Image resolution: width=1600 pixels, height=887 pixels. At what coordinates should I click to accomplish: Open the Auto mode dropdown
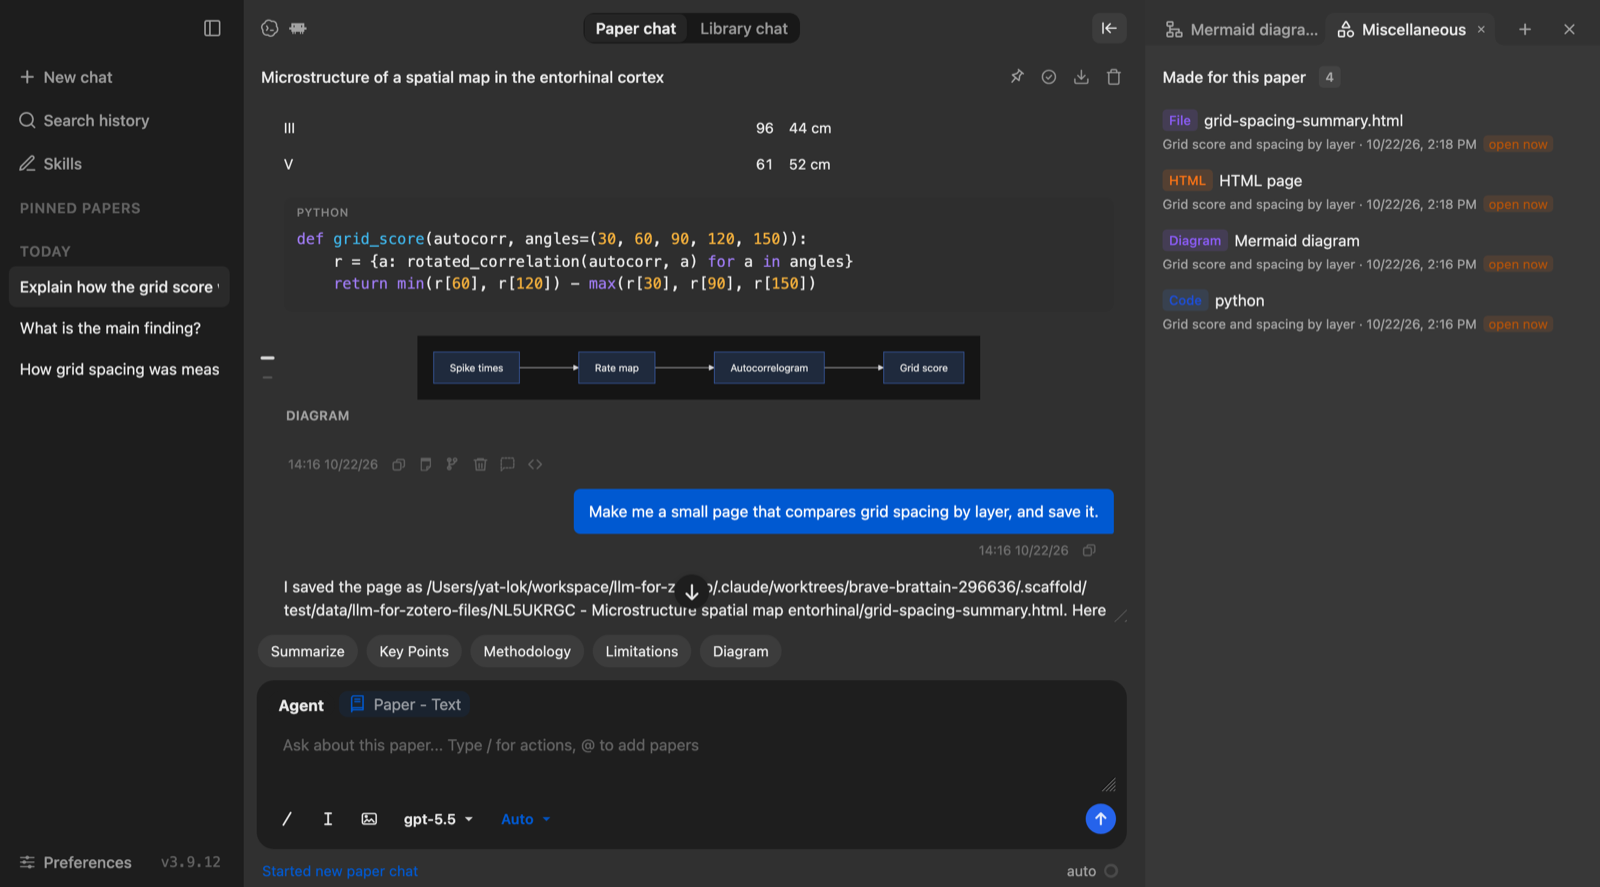[x=526, y=819]
